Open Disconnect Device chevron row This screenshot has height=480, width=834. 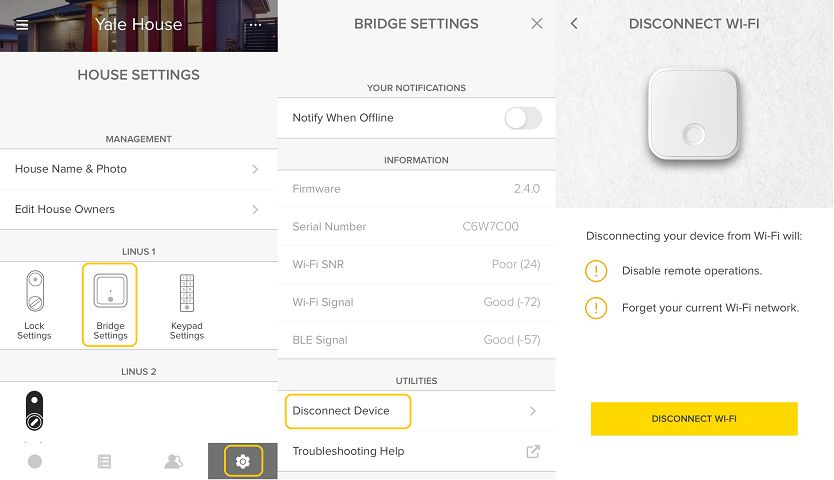click(533, 411)
